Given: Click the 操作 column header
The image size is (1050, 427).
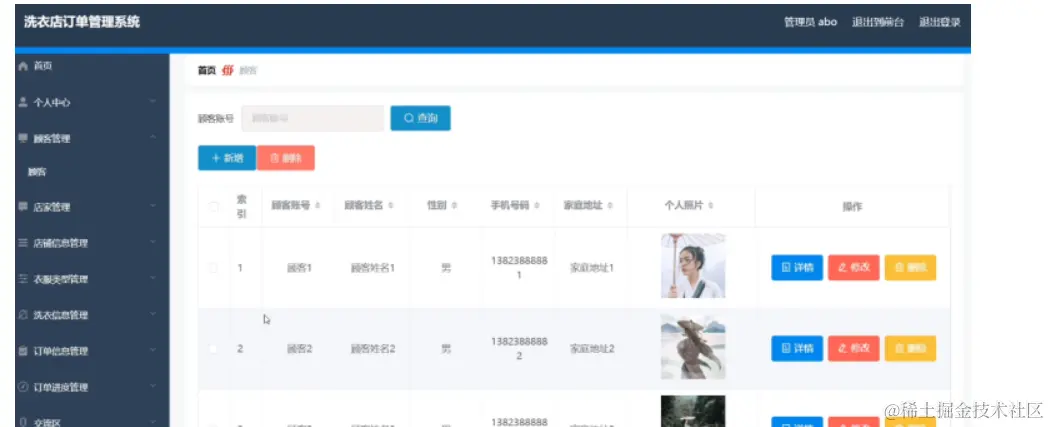Looking at the screenshot, I should 852,207.
